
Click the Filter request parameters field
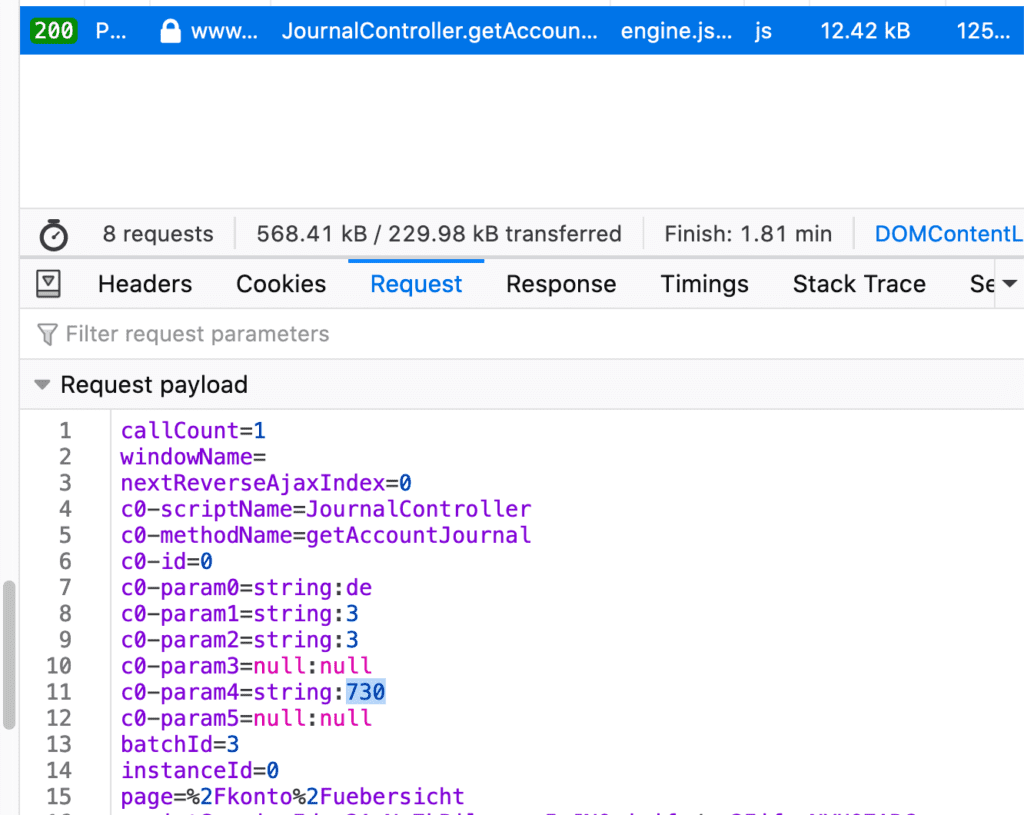(x=522, y=334)
